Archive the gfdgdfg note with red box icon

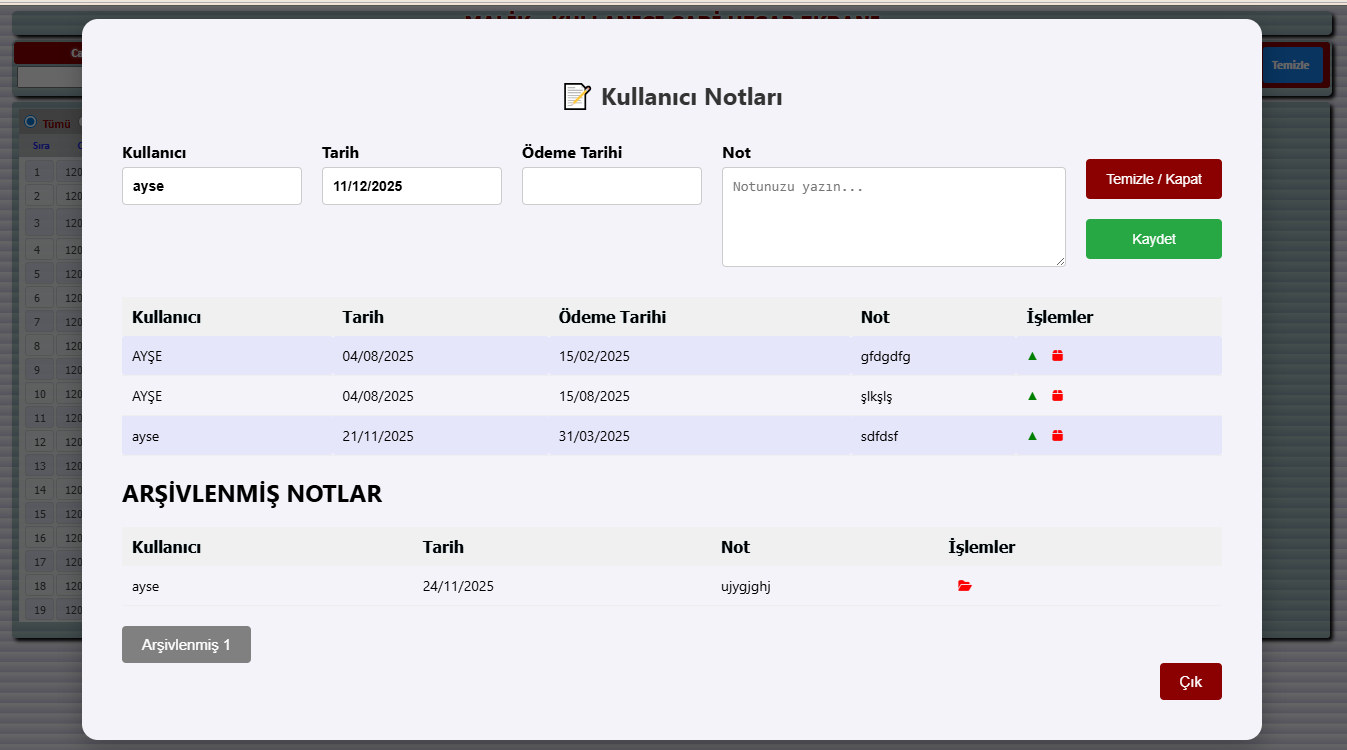pyautogui.click(x=1057, y=356)
